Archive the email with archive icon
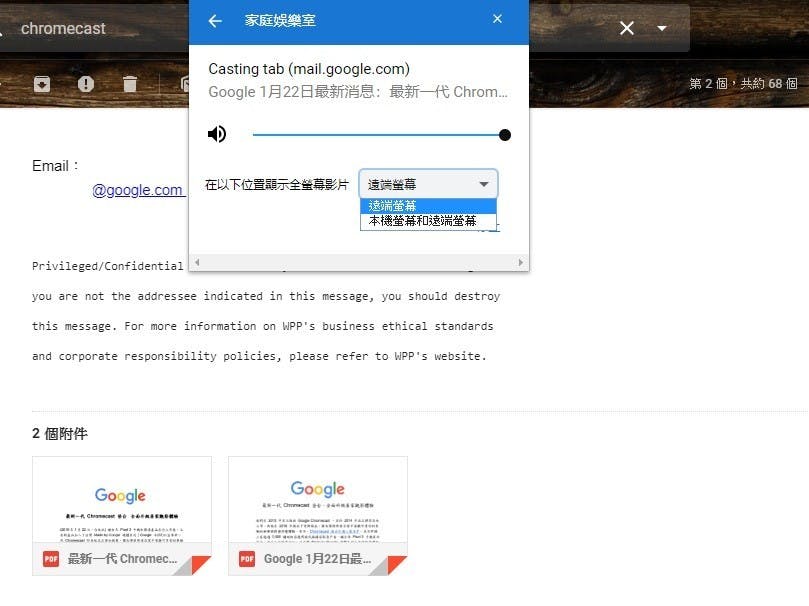Image resolution: width=809 pixels, height=606 pixels. [x=42, y=84]
